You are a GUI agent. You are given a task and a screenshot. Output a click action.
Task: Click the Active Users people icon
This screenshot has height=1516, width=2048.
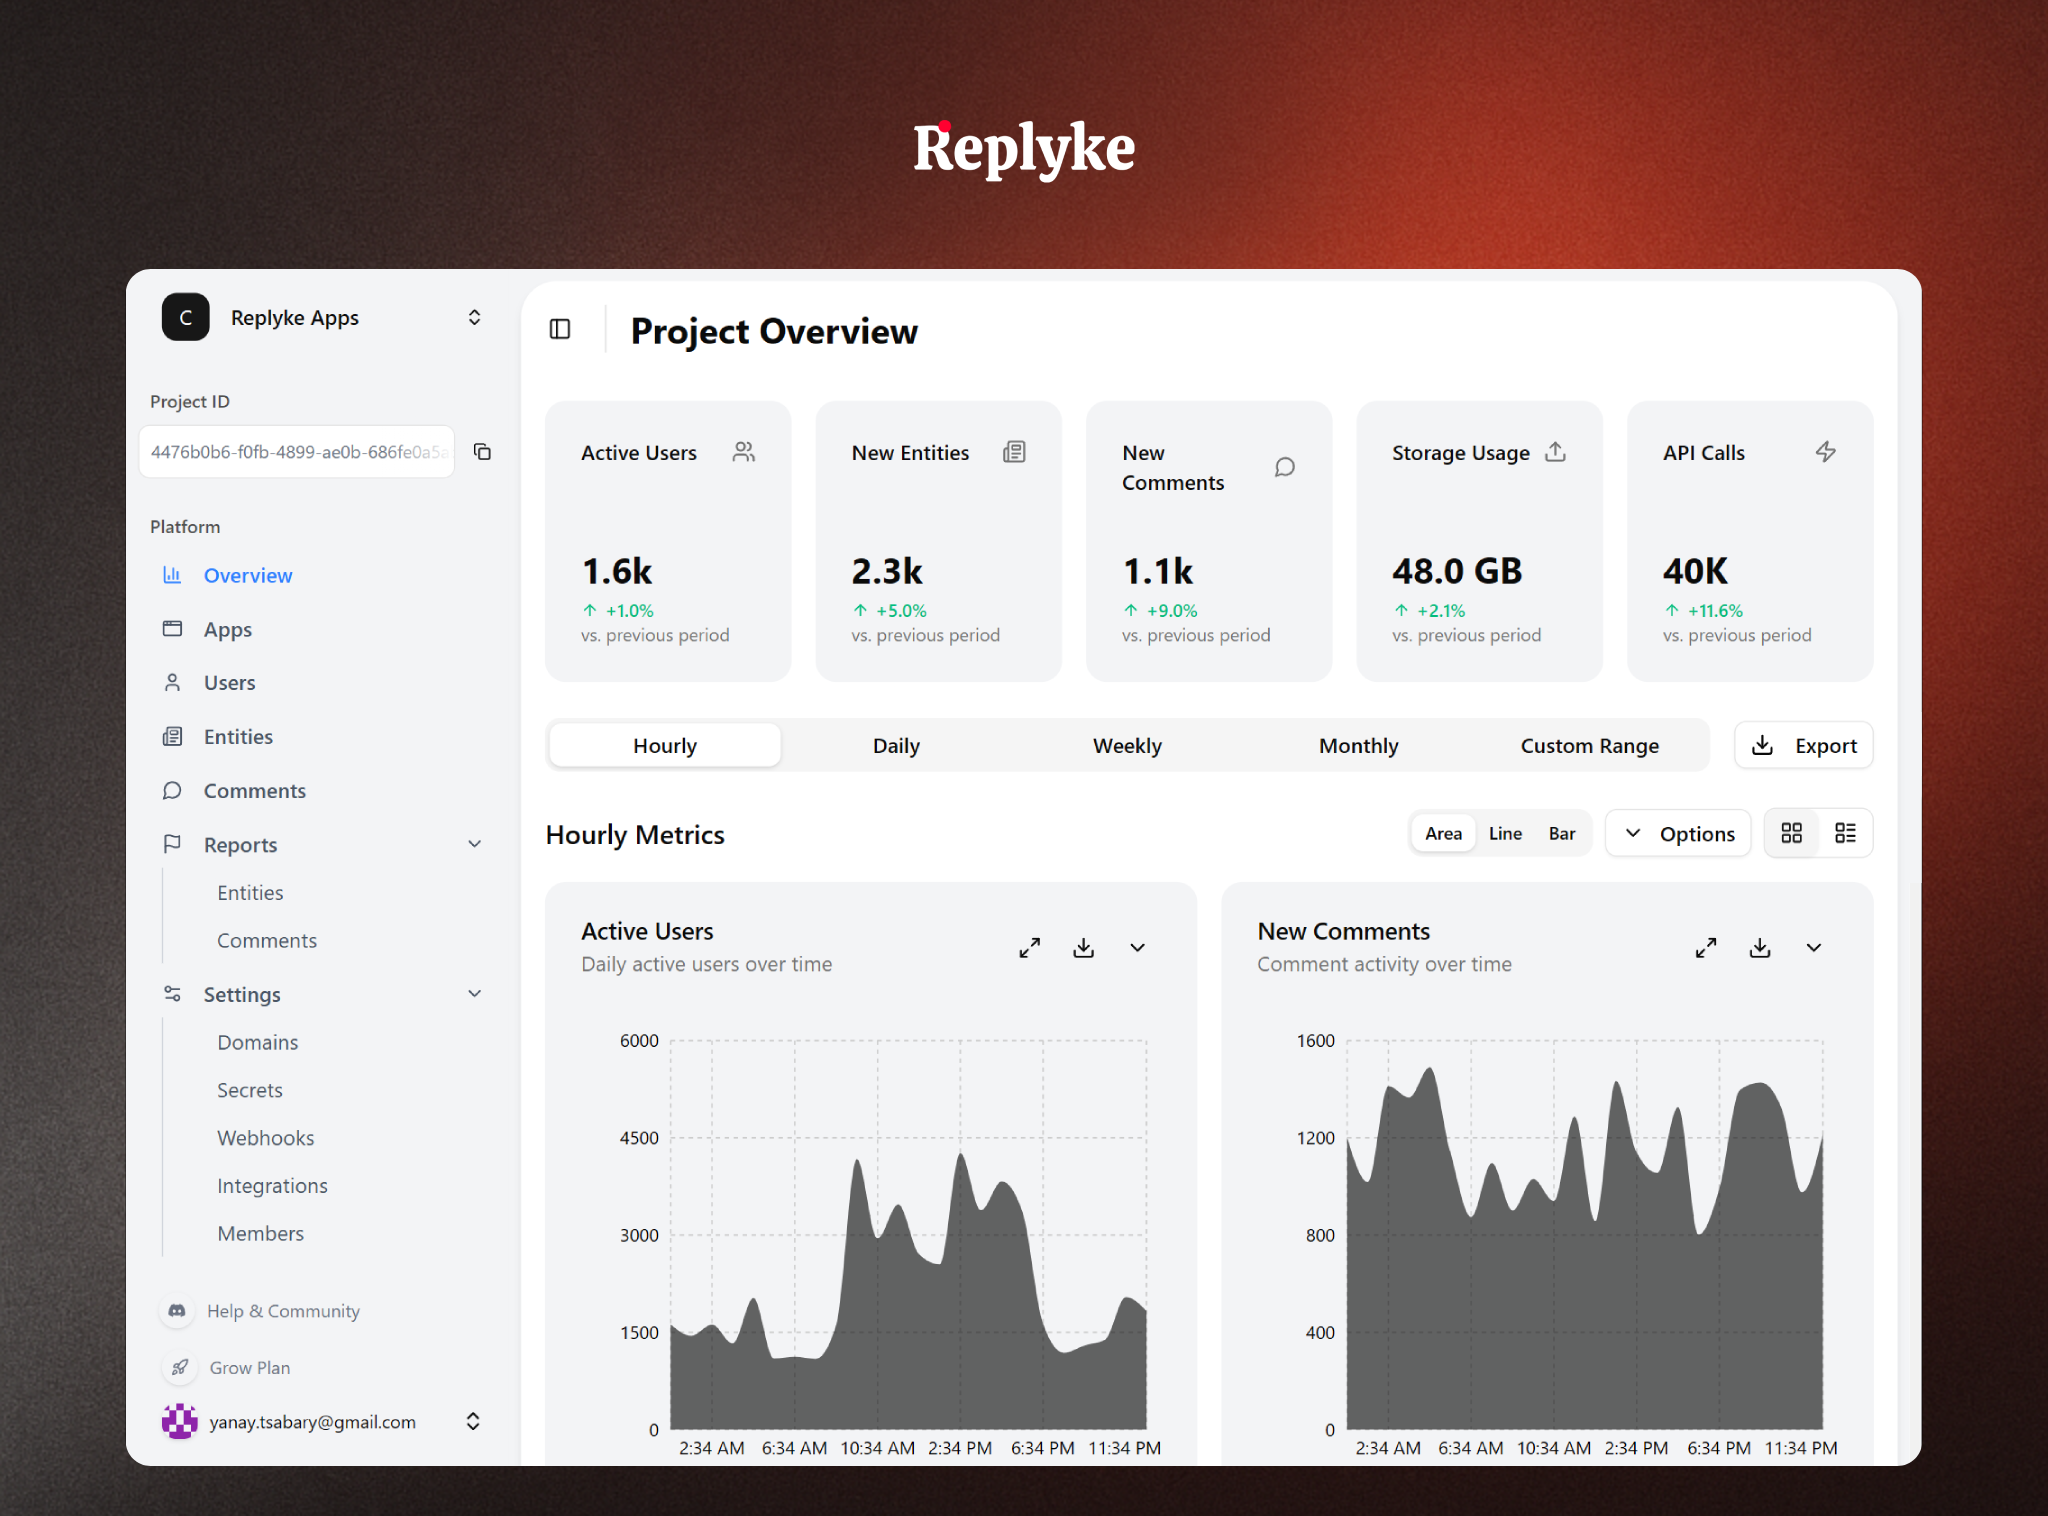pyautogui.click(x=743, y=452)
